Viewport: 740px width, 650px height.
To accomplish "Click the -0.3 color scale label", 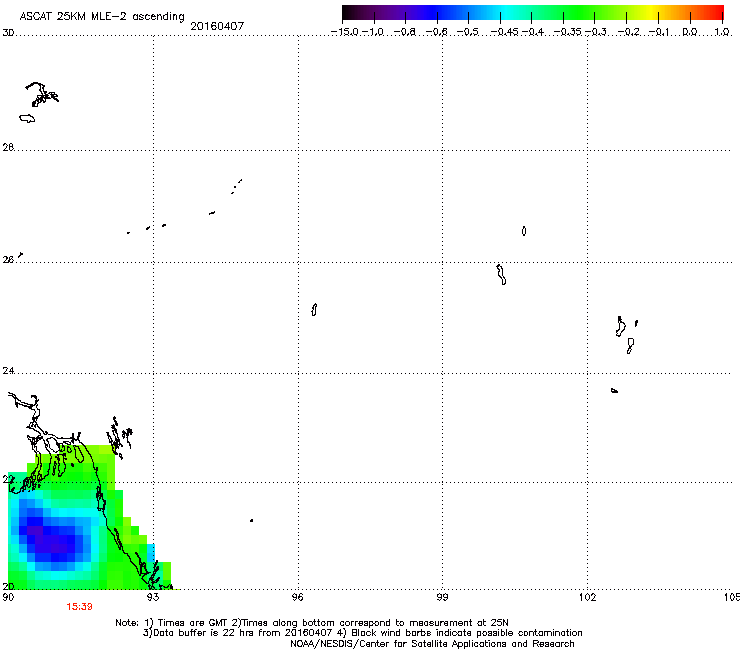I will 596,32.
